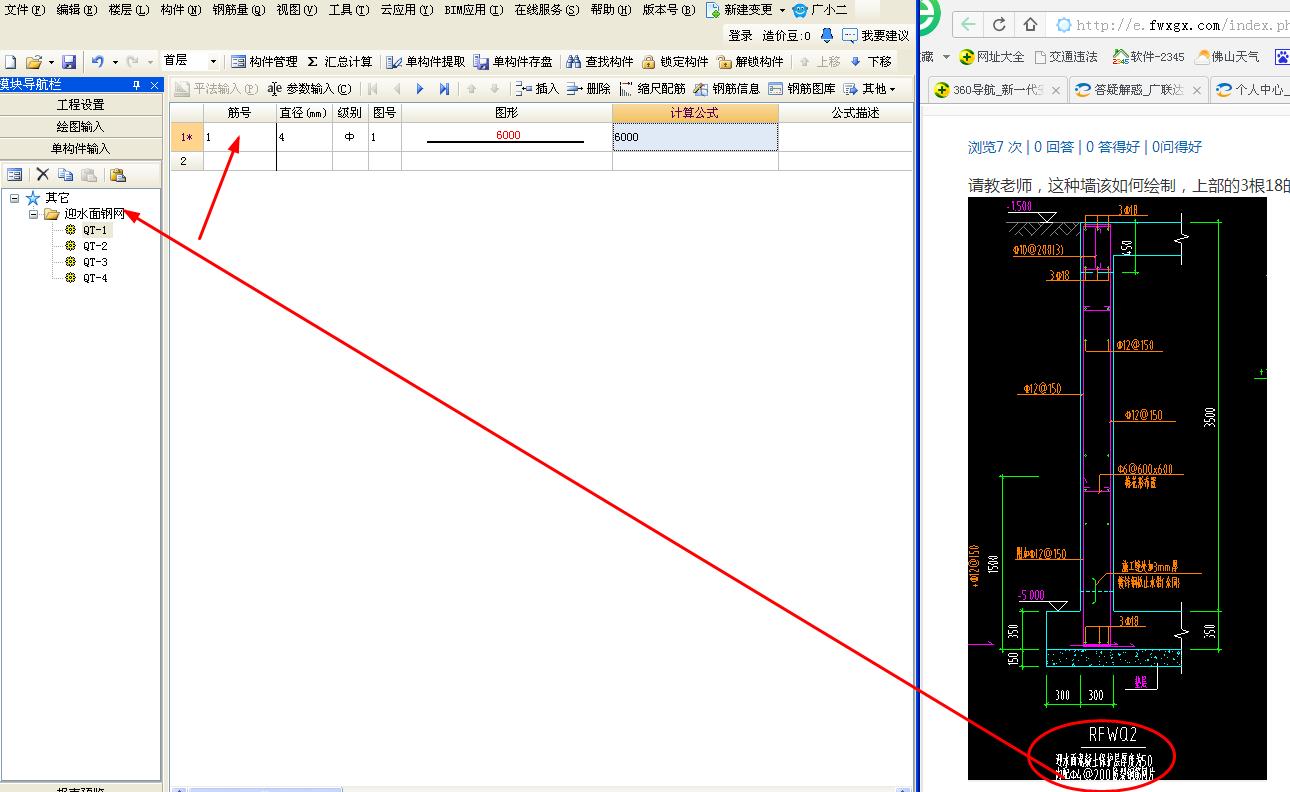Click the New file icon
This screenshot has height=792, width=1290.
(x=10, y=62)
